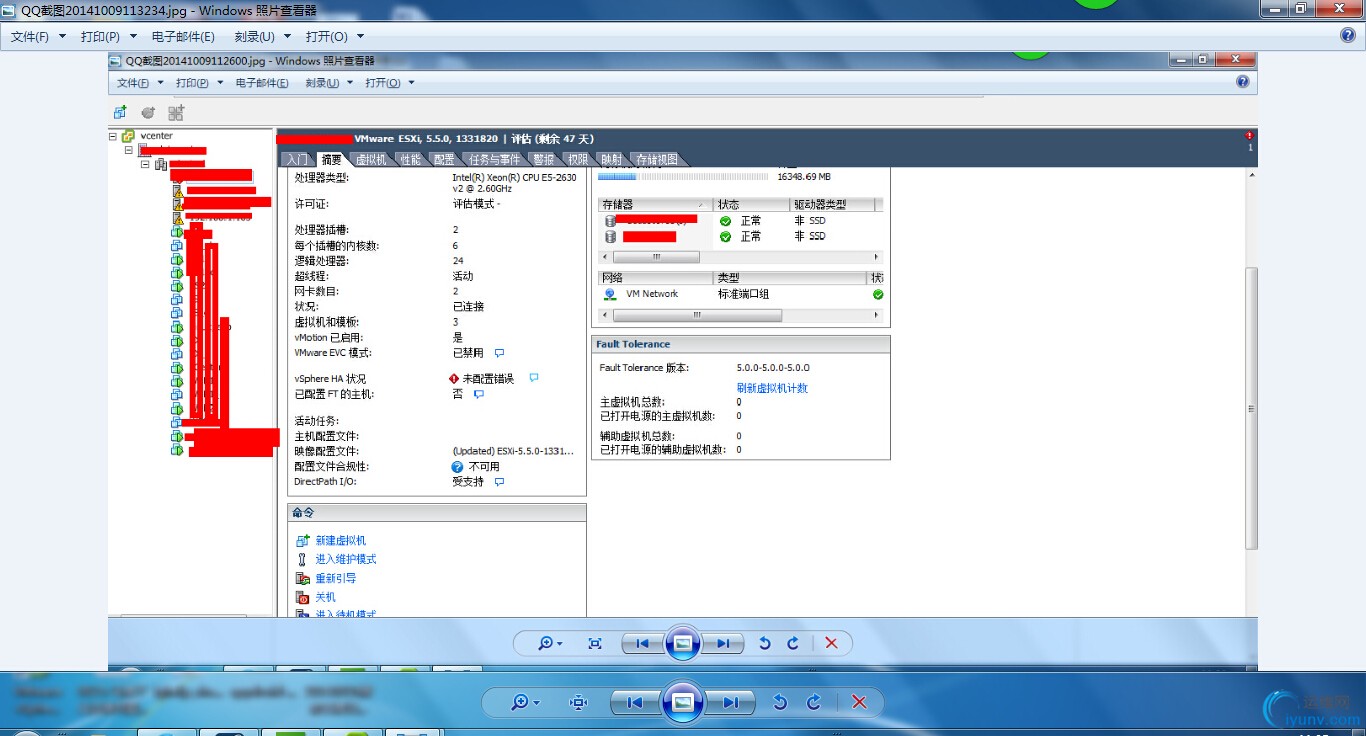Click 电子邮件(E) in the inner 112600.jpg viewer
The image size is (1366, 736).
[x=262, y=83]
